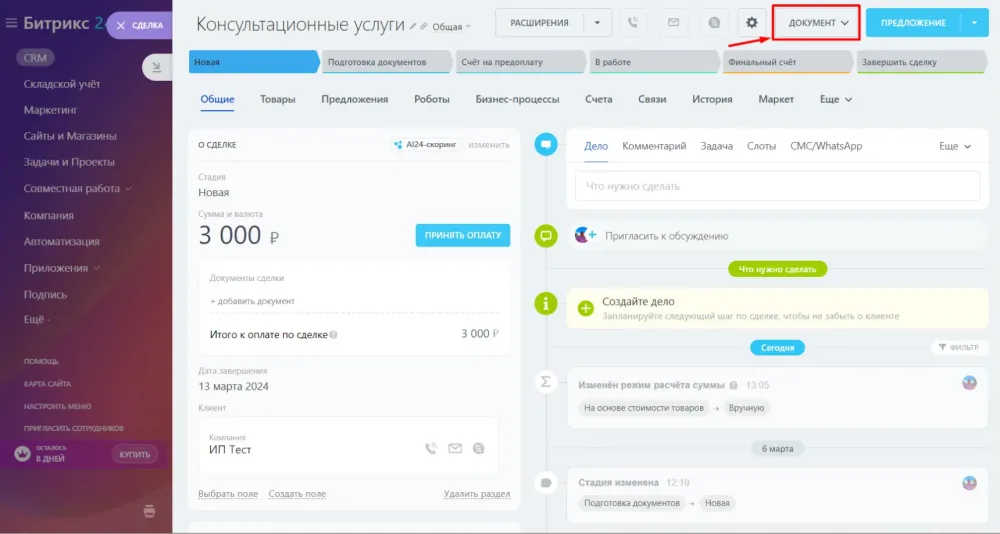Copy the deal link via the chain icon
Screen dimensions: 1000x534
[x=423, y=26]
